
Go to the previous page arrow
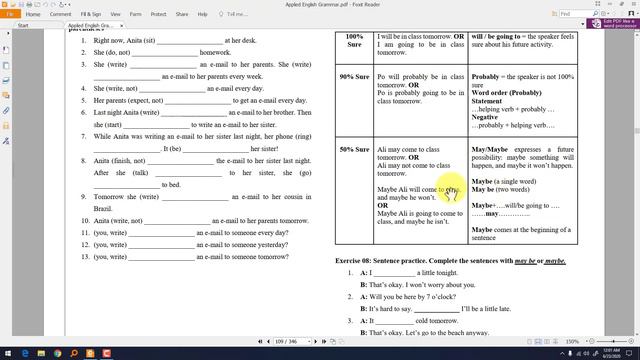tap(268, 341)
